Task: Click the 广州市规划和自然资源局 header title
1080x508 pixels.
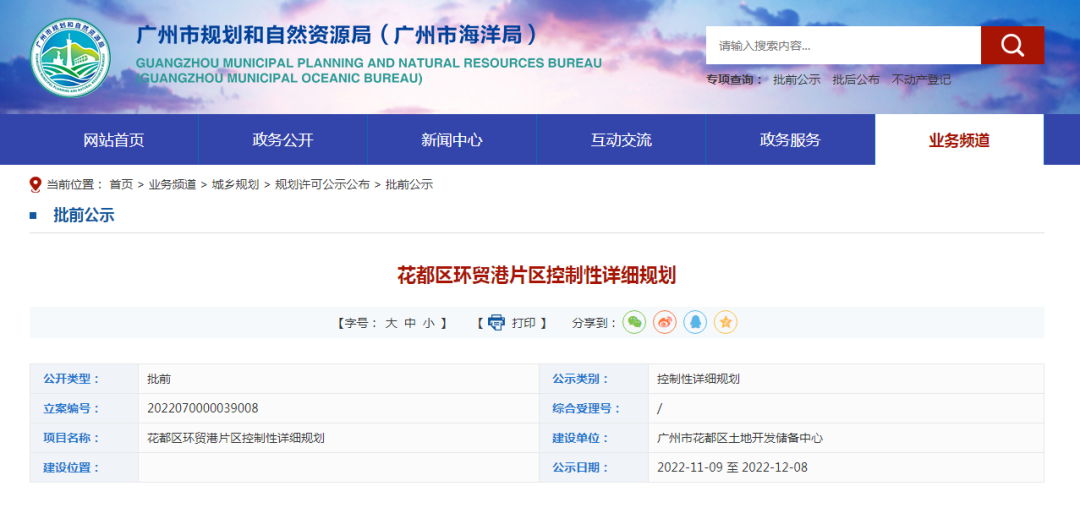Action: [x=337, y=35]
